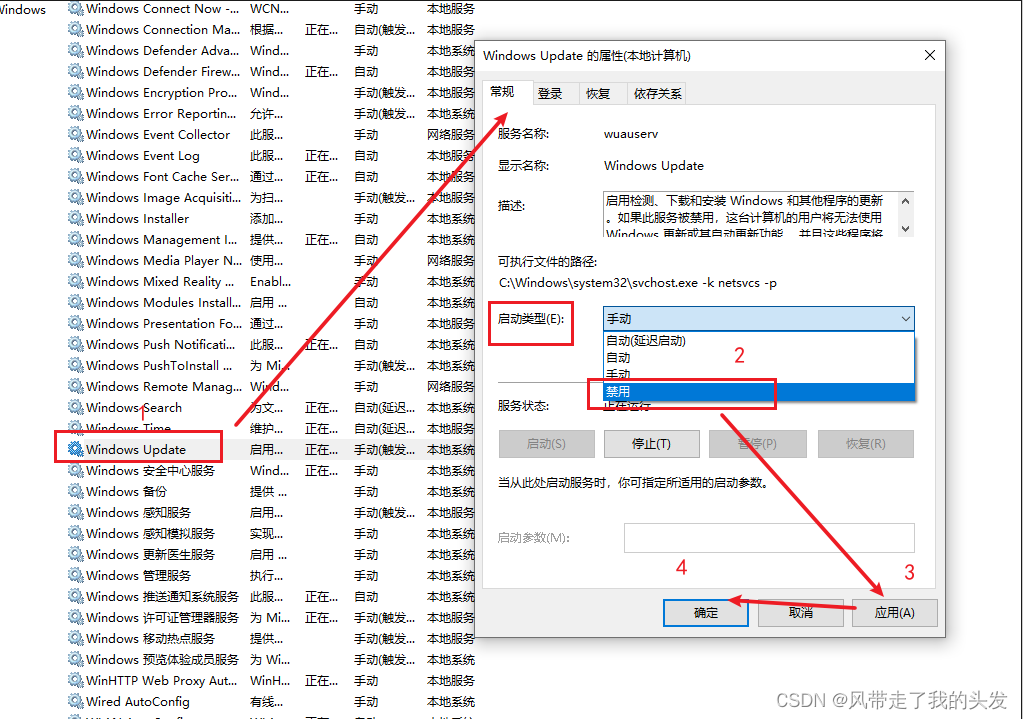Select Windows 更新医生服务 service row
This screenshot has height=719, width=1023.
coord(271,554)
